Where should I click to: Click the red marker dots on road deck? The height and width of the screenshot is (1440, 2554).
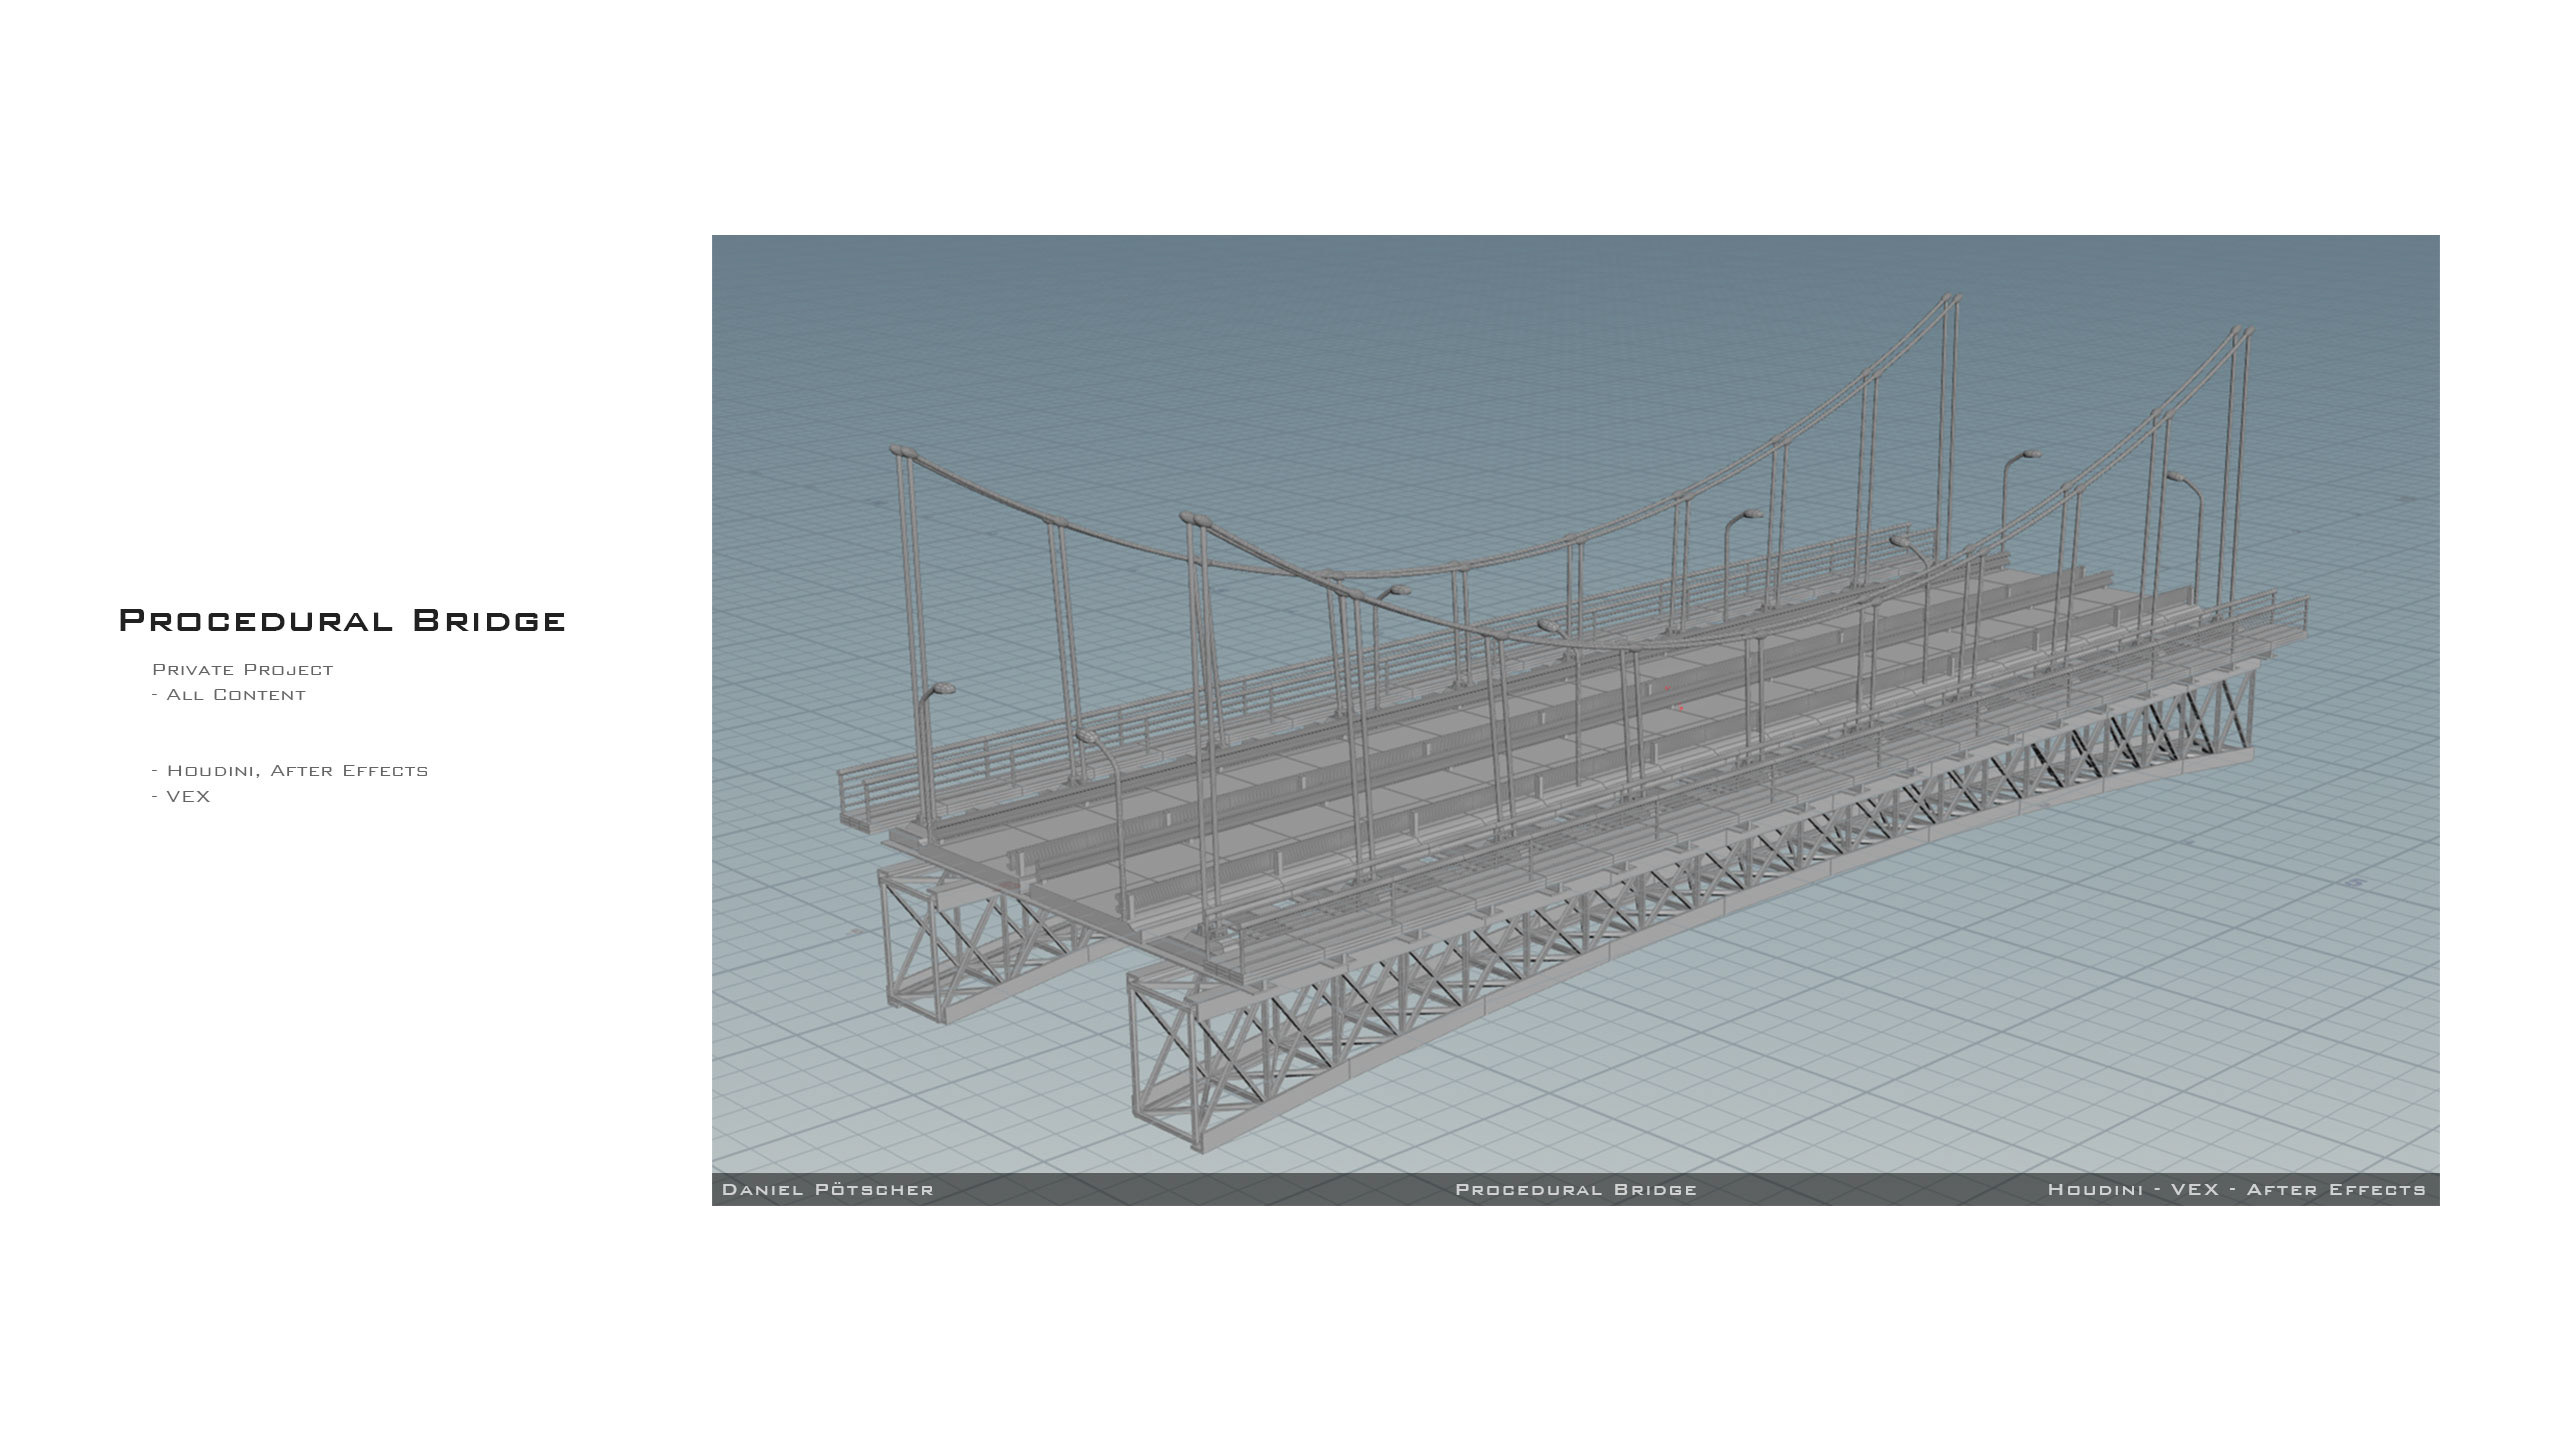[x=1680, y=708]
